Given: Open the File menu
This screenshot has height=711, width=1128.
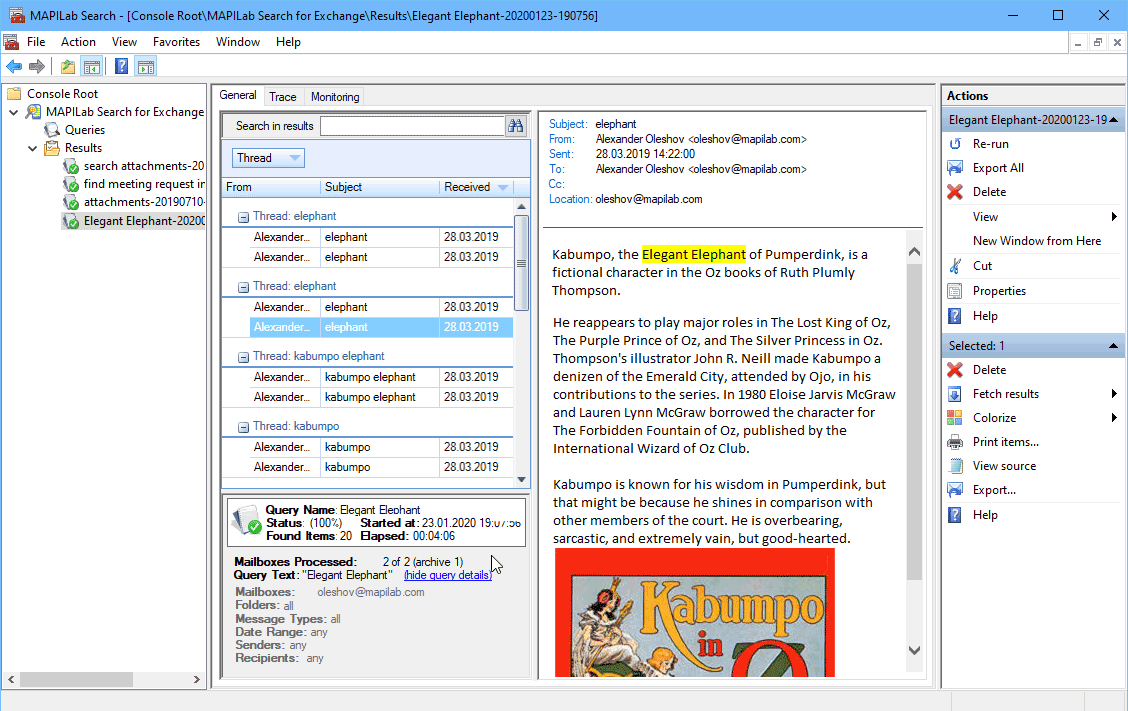Looking at the screenshot, I should pyautogui.click(x=36, y=42).
